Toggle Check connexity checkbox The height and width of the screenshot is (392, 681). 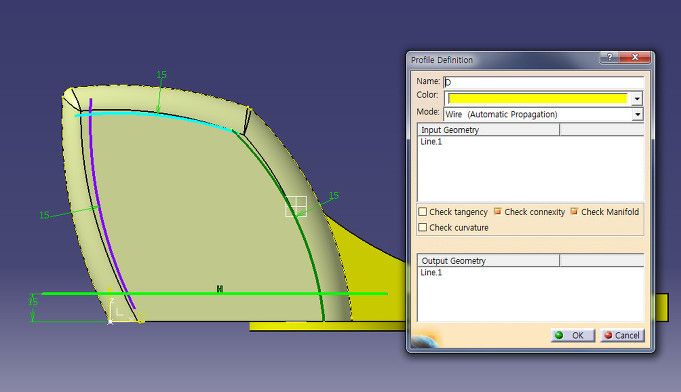tap(498, 211)
